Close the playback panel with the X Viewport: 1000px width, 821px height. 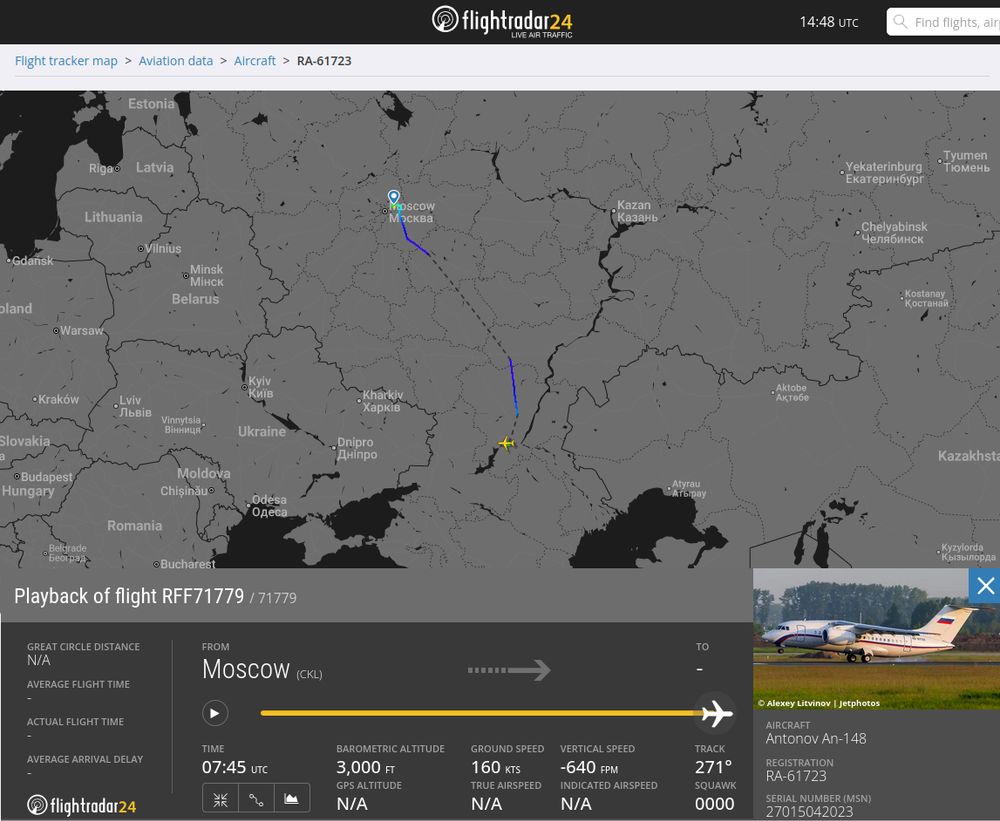pyautogui.click(x=985, y=586)
